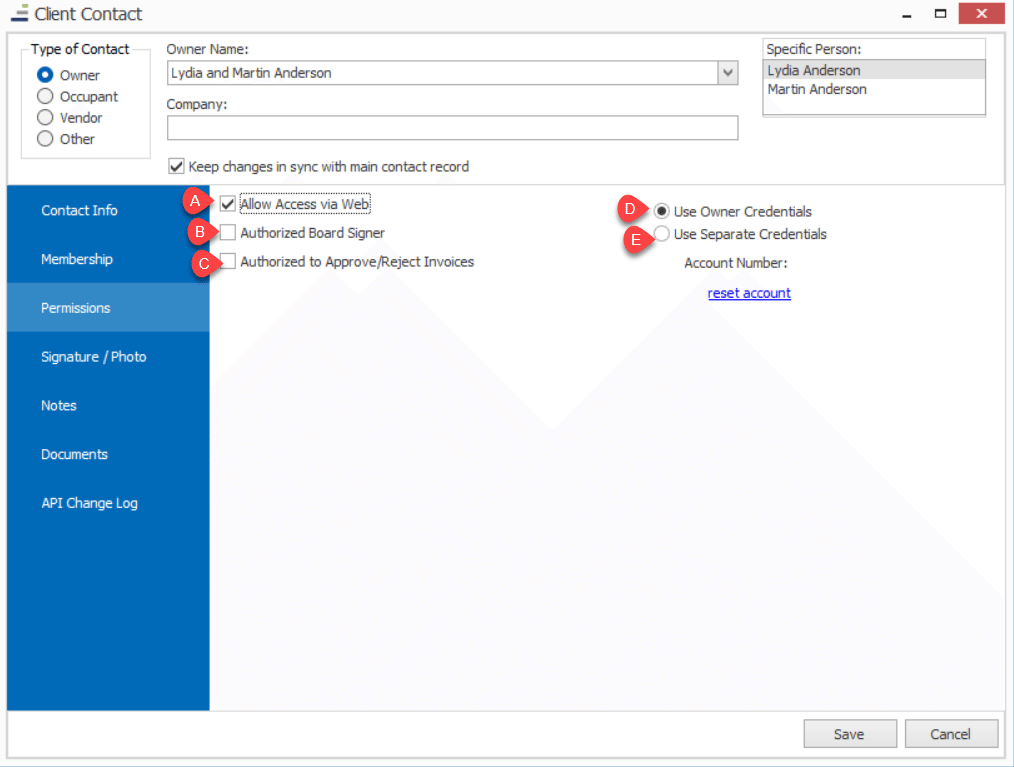1014x767 pixels.
Task: Open the Membership tab
Action: point(108,259)
